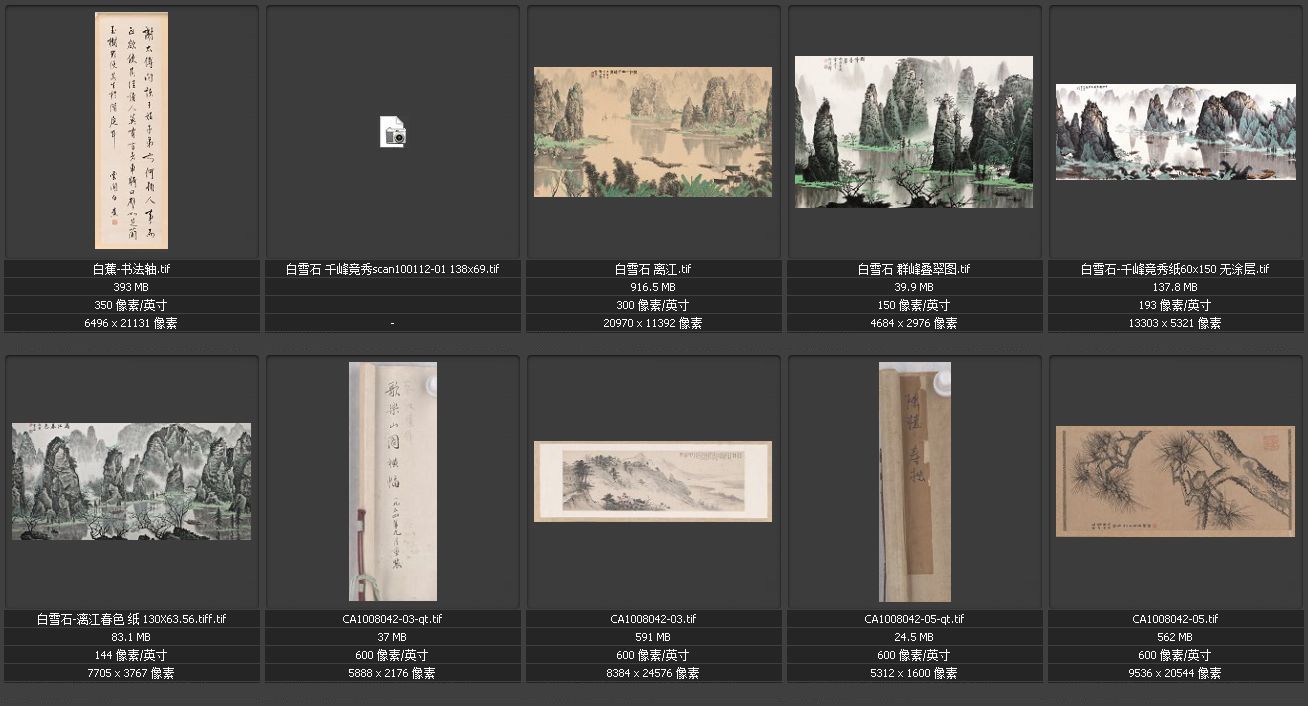Image resolution: width=1308 pixels, height=706 pixels.
Task: Click the 20970 x 11392 像素 dimensions text
Action: [x=653, y=323]
